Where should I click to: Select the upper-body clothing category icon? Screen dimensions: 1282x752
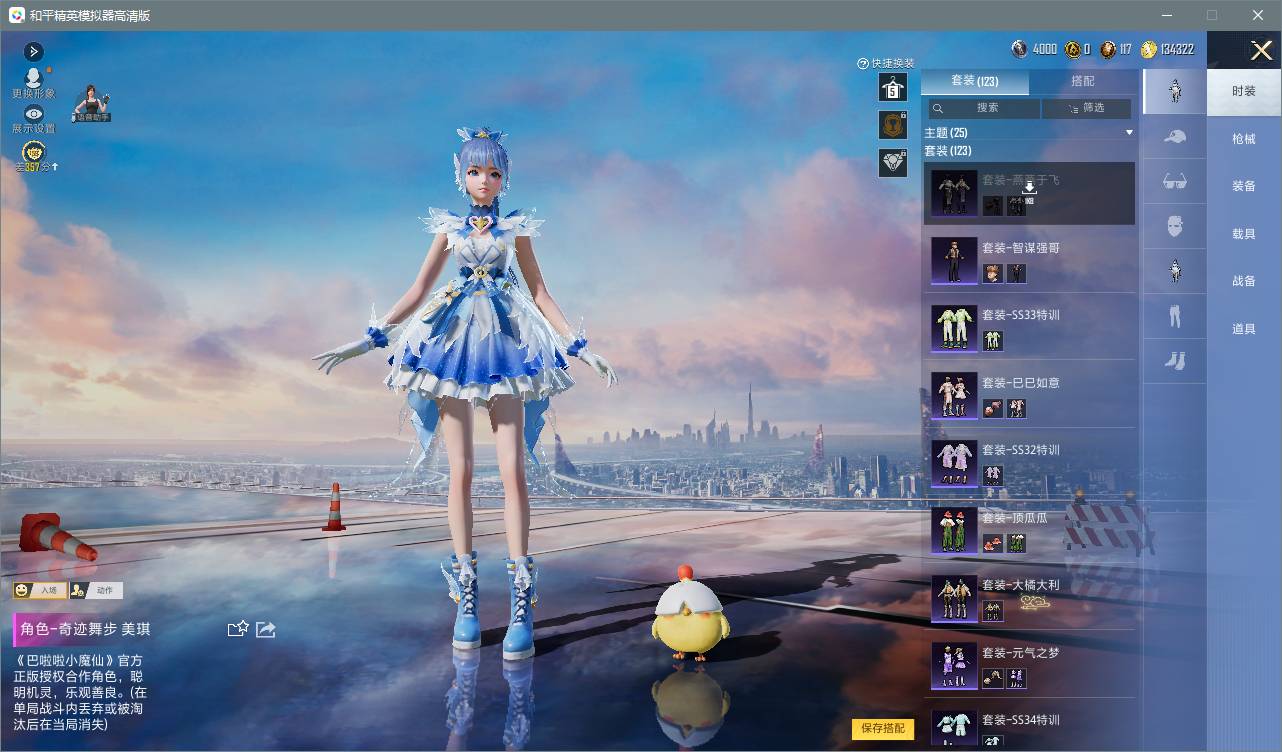click(x=1175, y=270)
